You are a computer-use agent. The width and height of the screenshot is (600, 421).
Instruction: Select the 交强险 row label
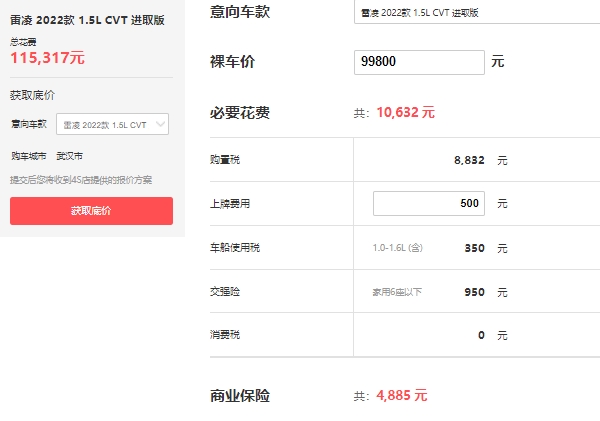pyautogui.click(x=225, y=292)
